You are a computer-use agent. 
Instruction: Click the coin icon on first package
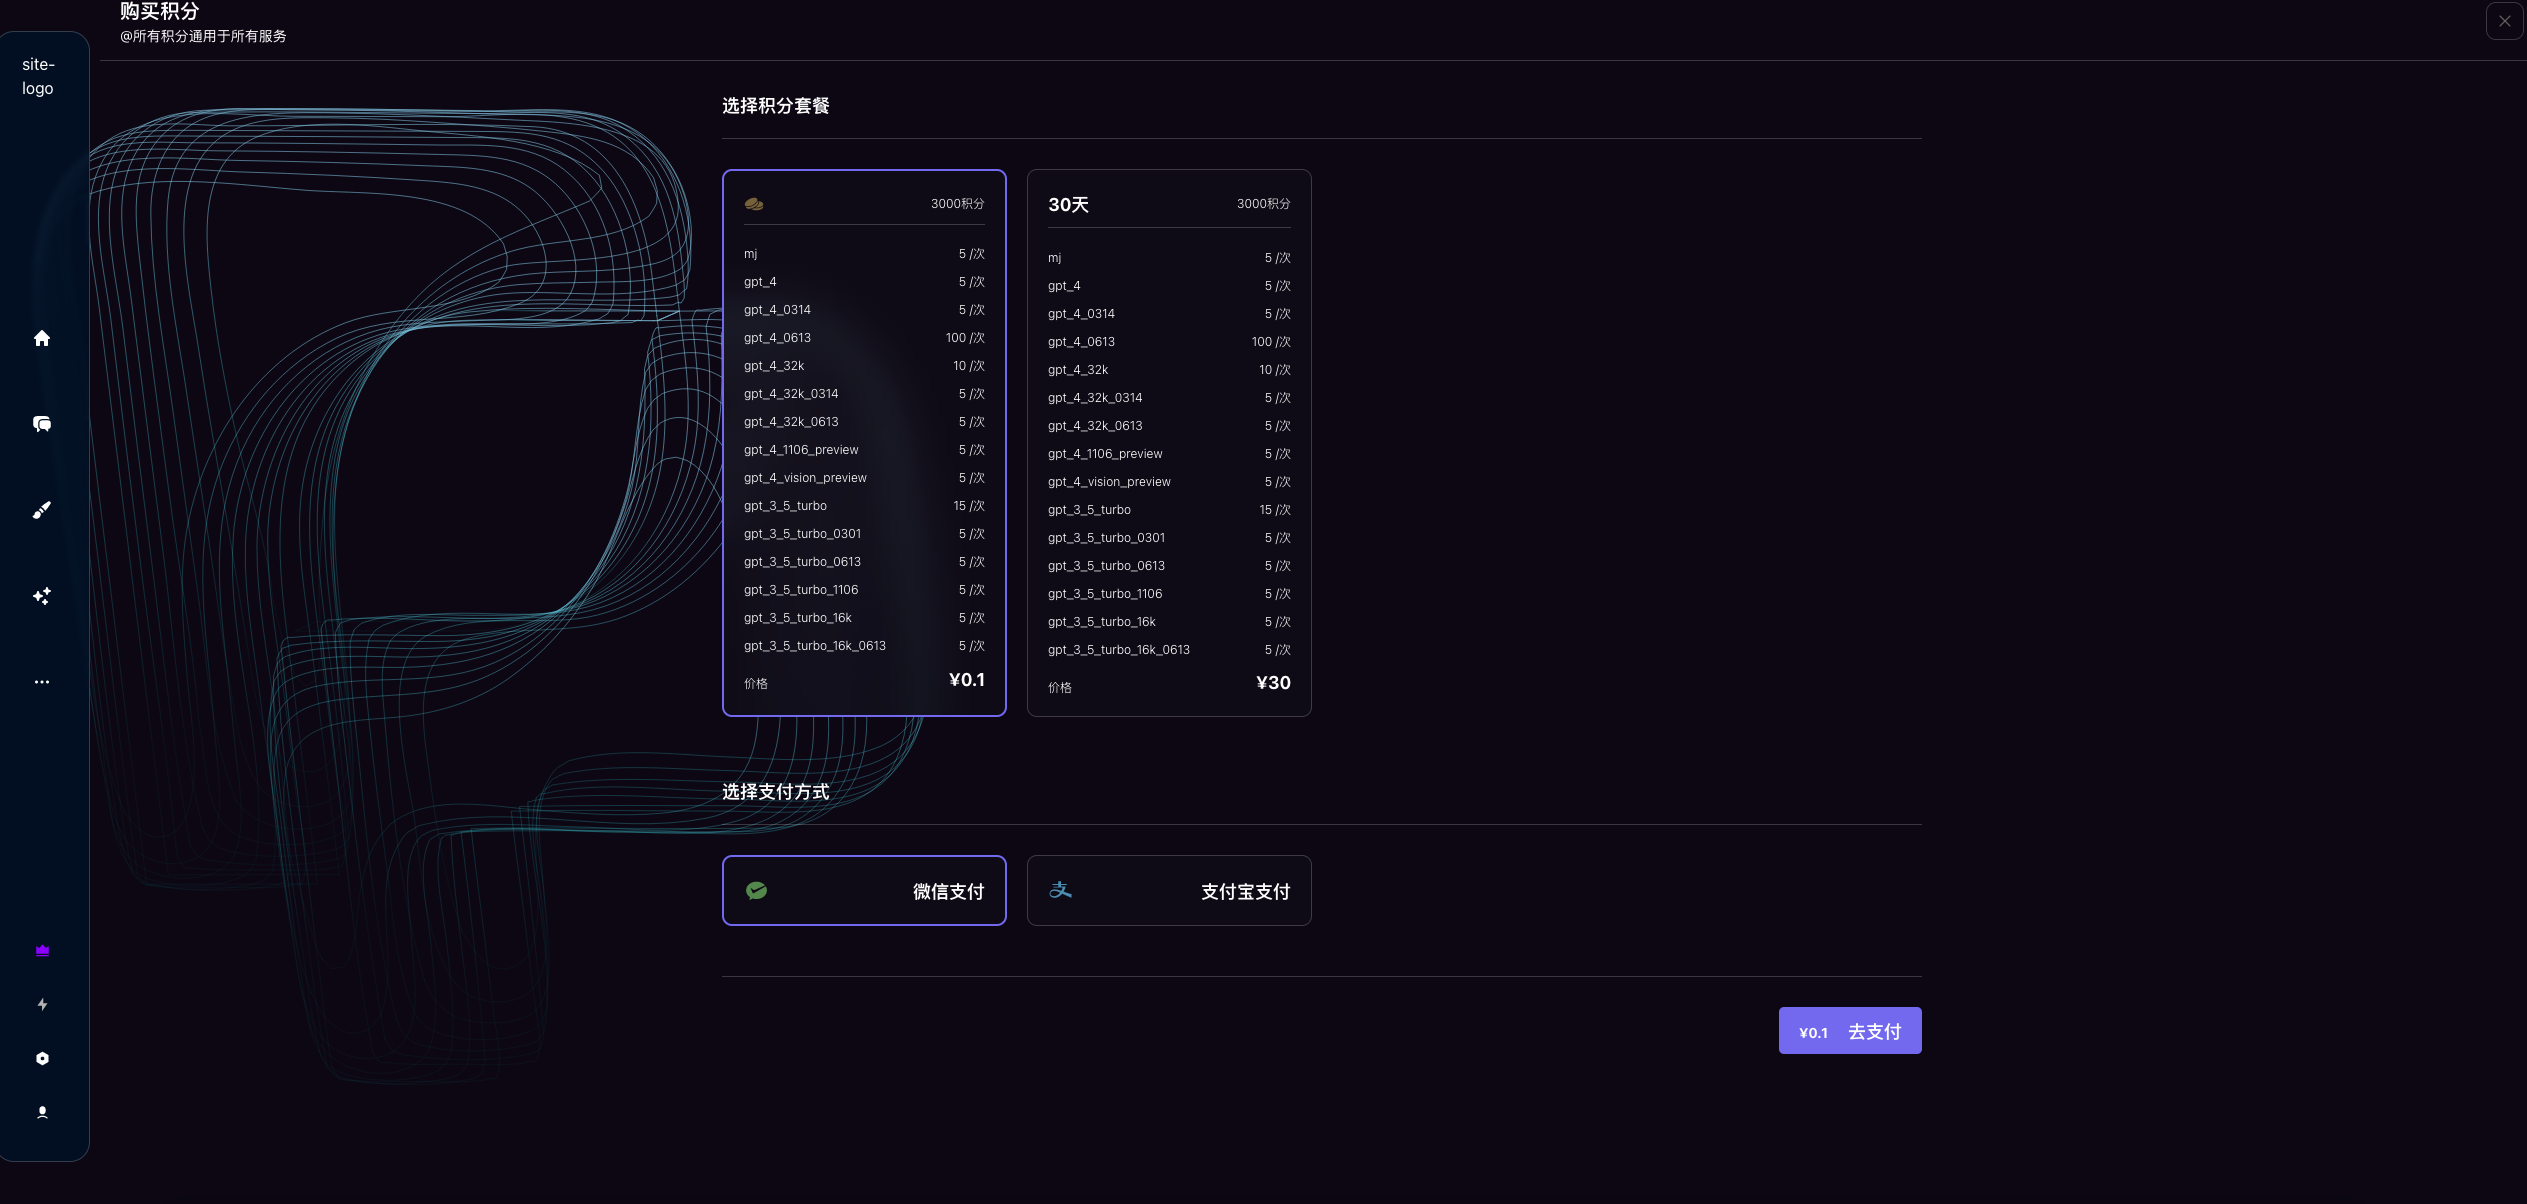coord(754,204)
